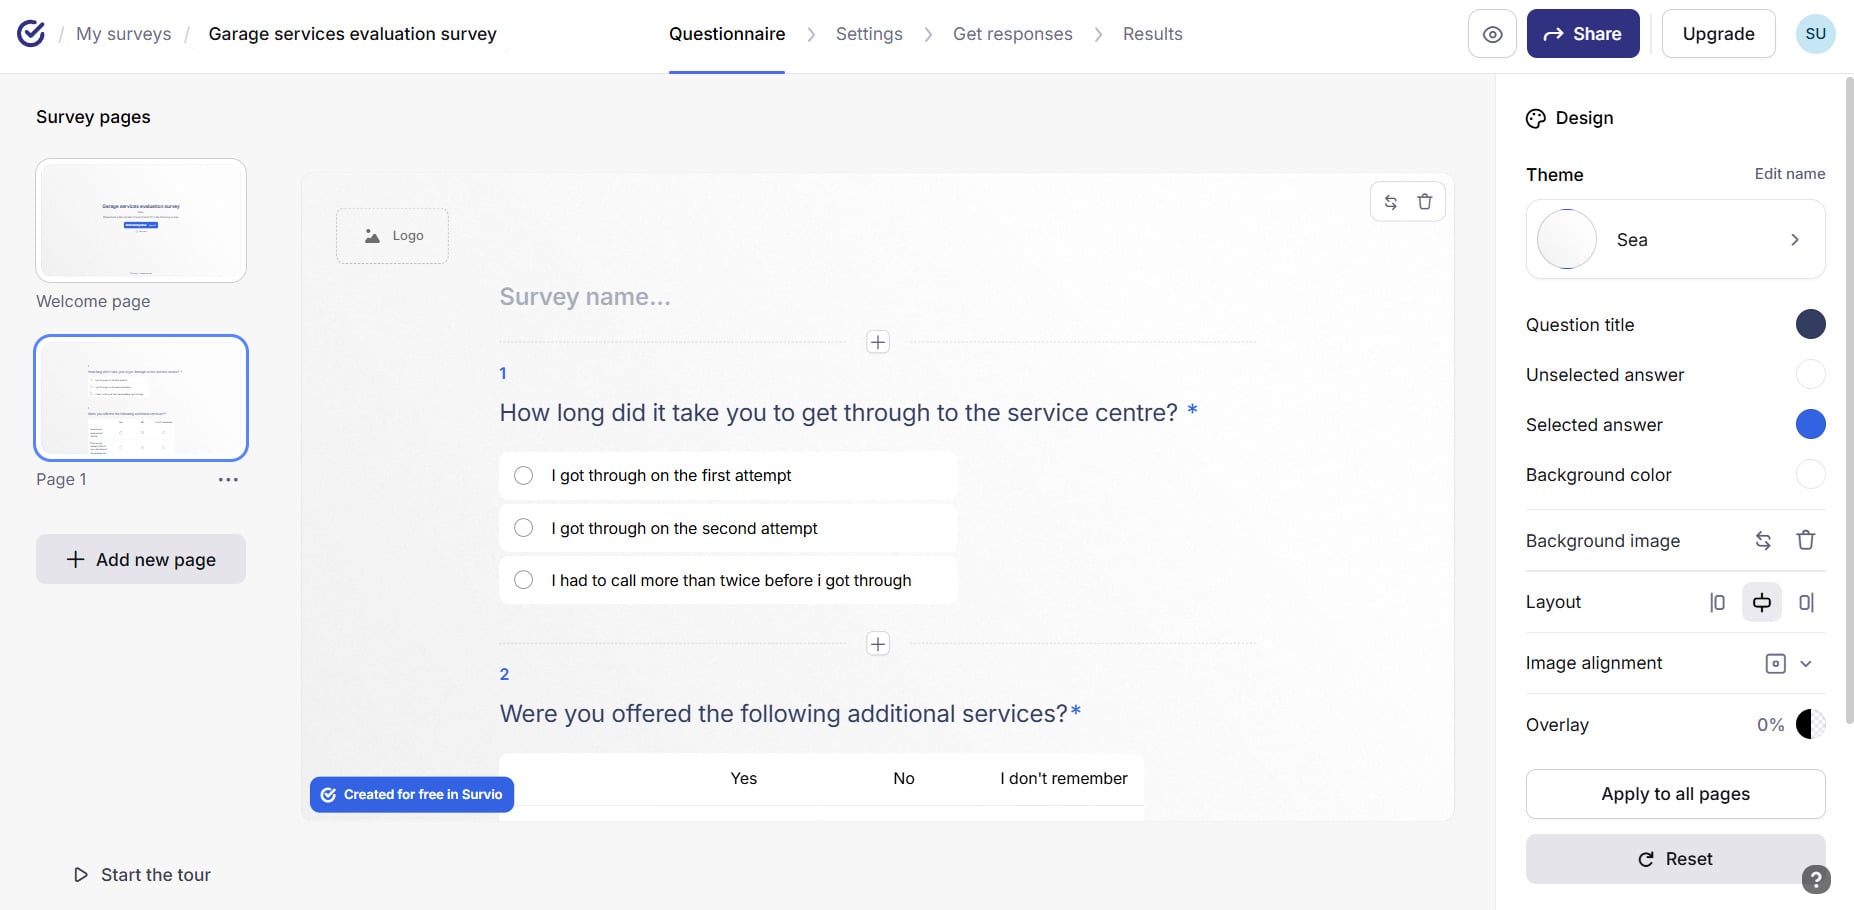
Task: Select the left-aligned layout icon
Action: [1717, 602]
